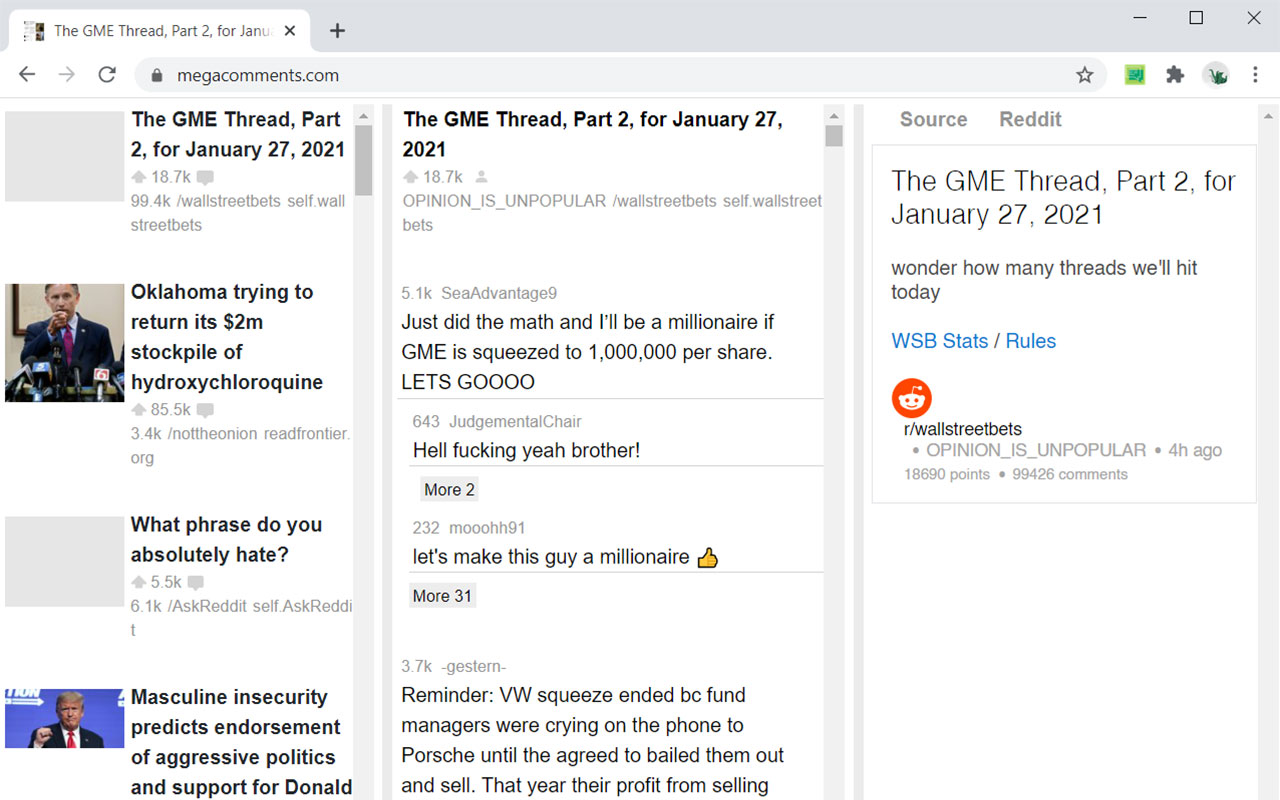Expand More 31 hidden replies
The width and height of the screenshot is (1280, 800).
(442, 595)
